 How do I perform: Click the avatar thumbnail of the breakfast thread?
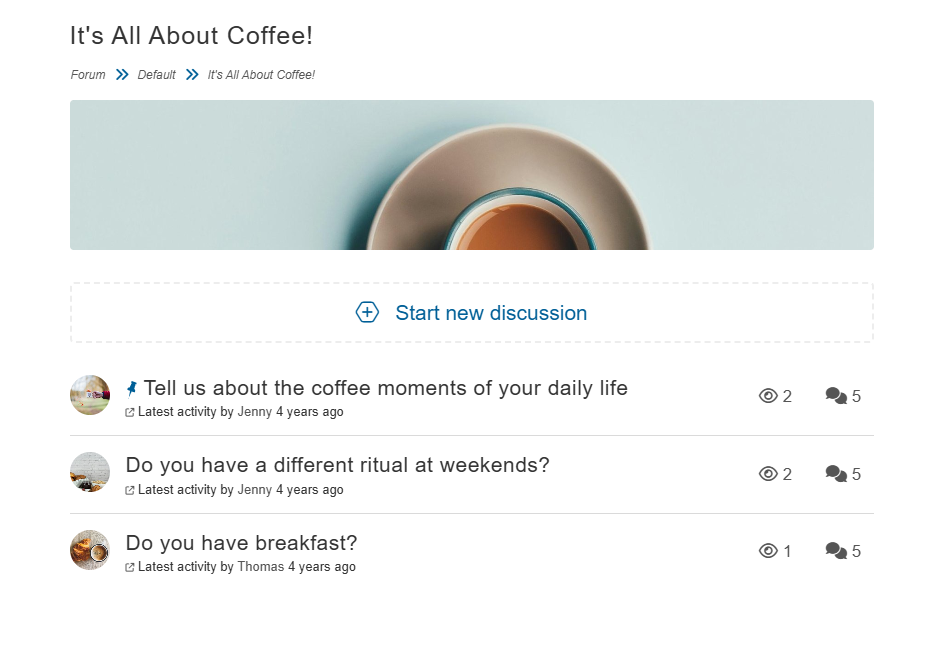[90, 550]
